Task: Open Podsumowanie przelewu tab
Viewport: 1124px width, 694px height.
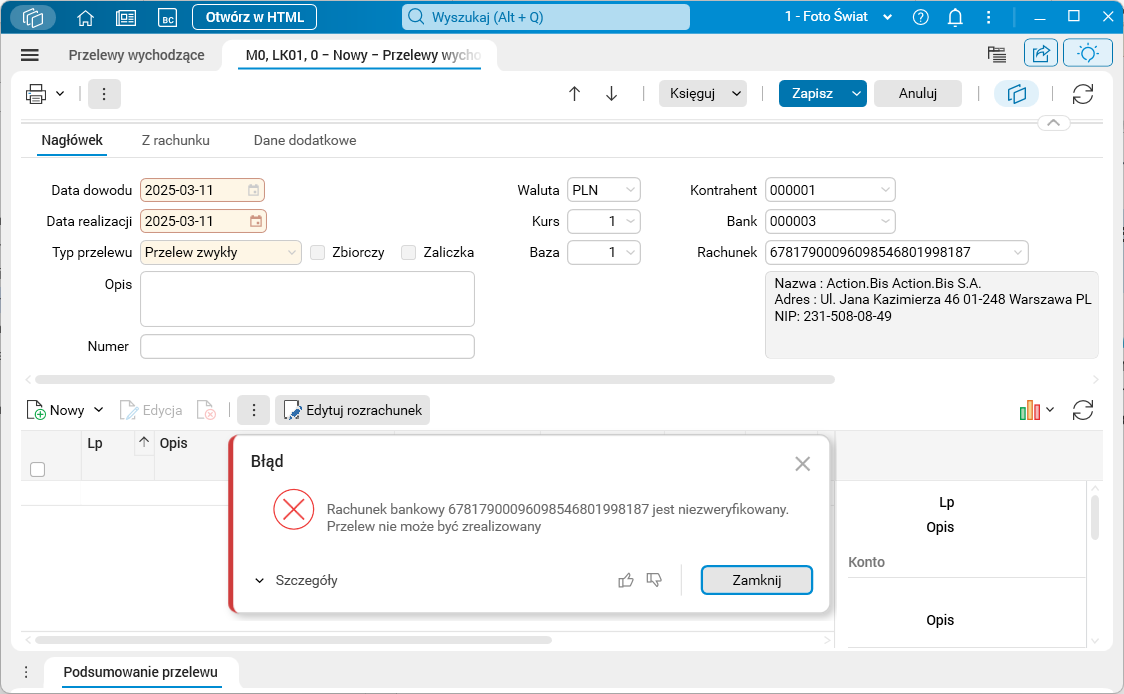Action: pos(140,672)
